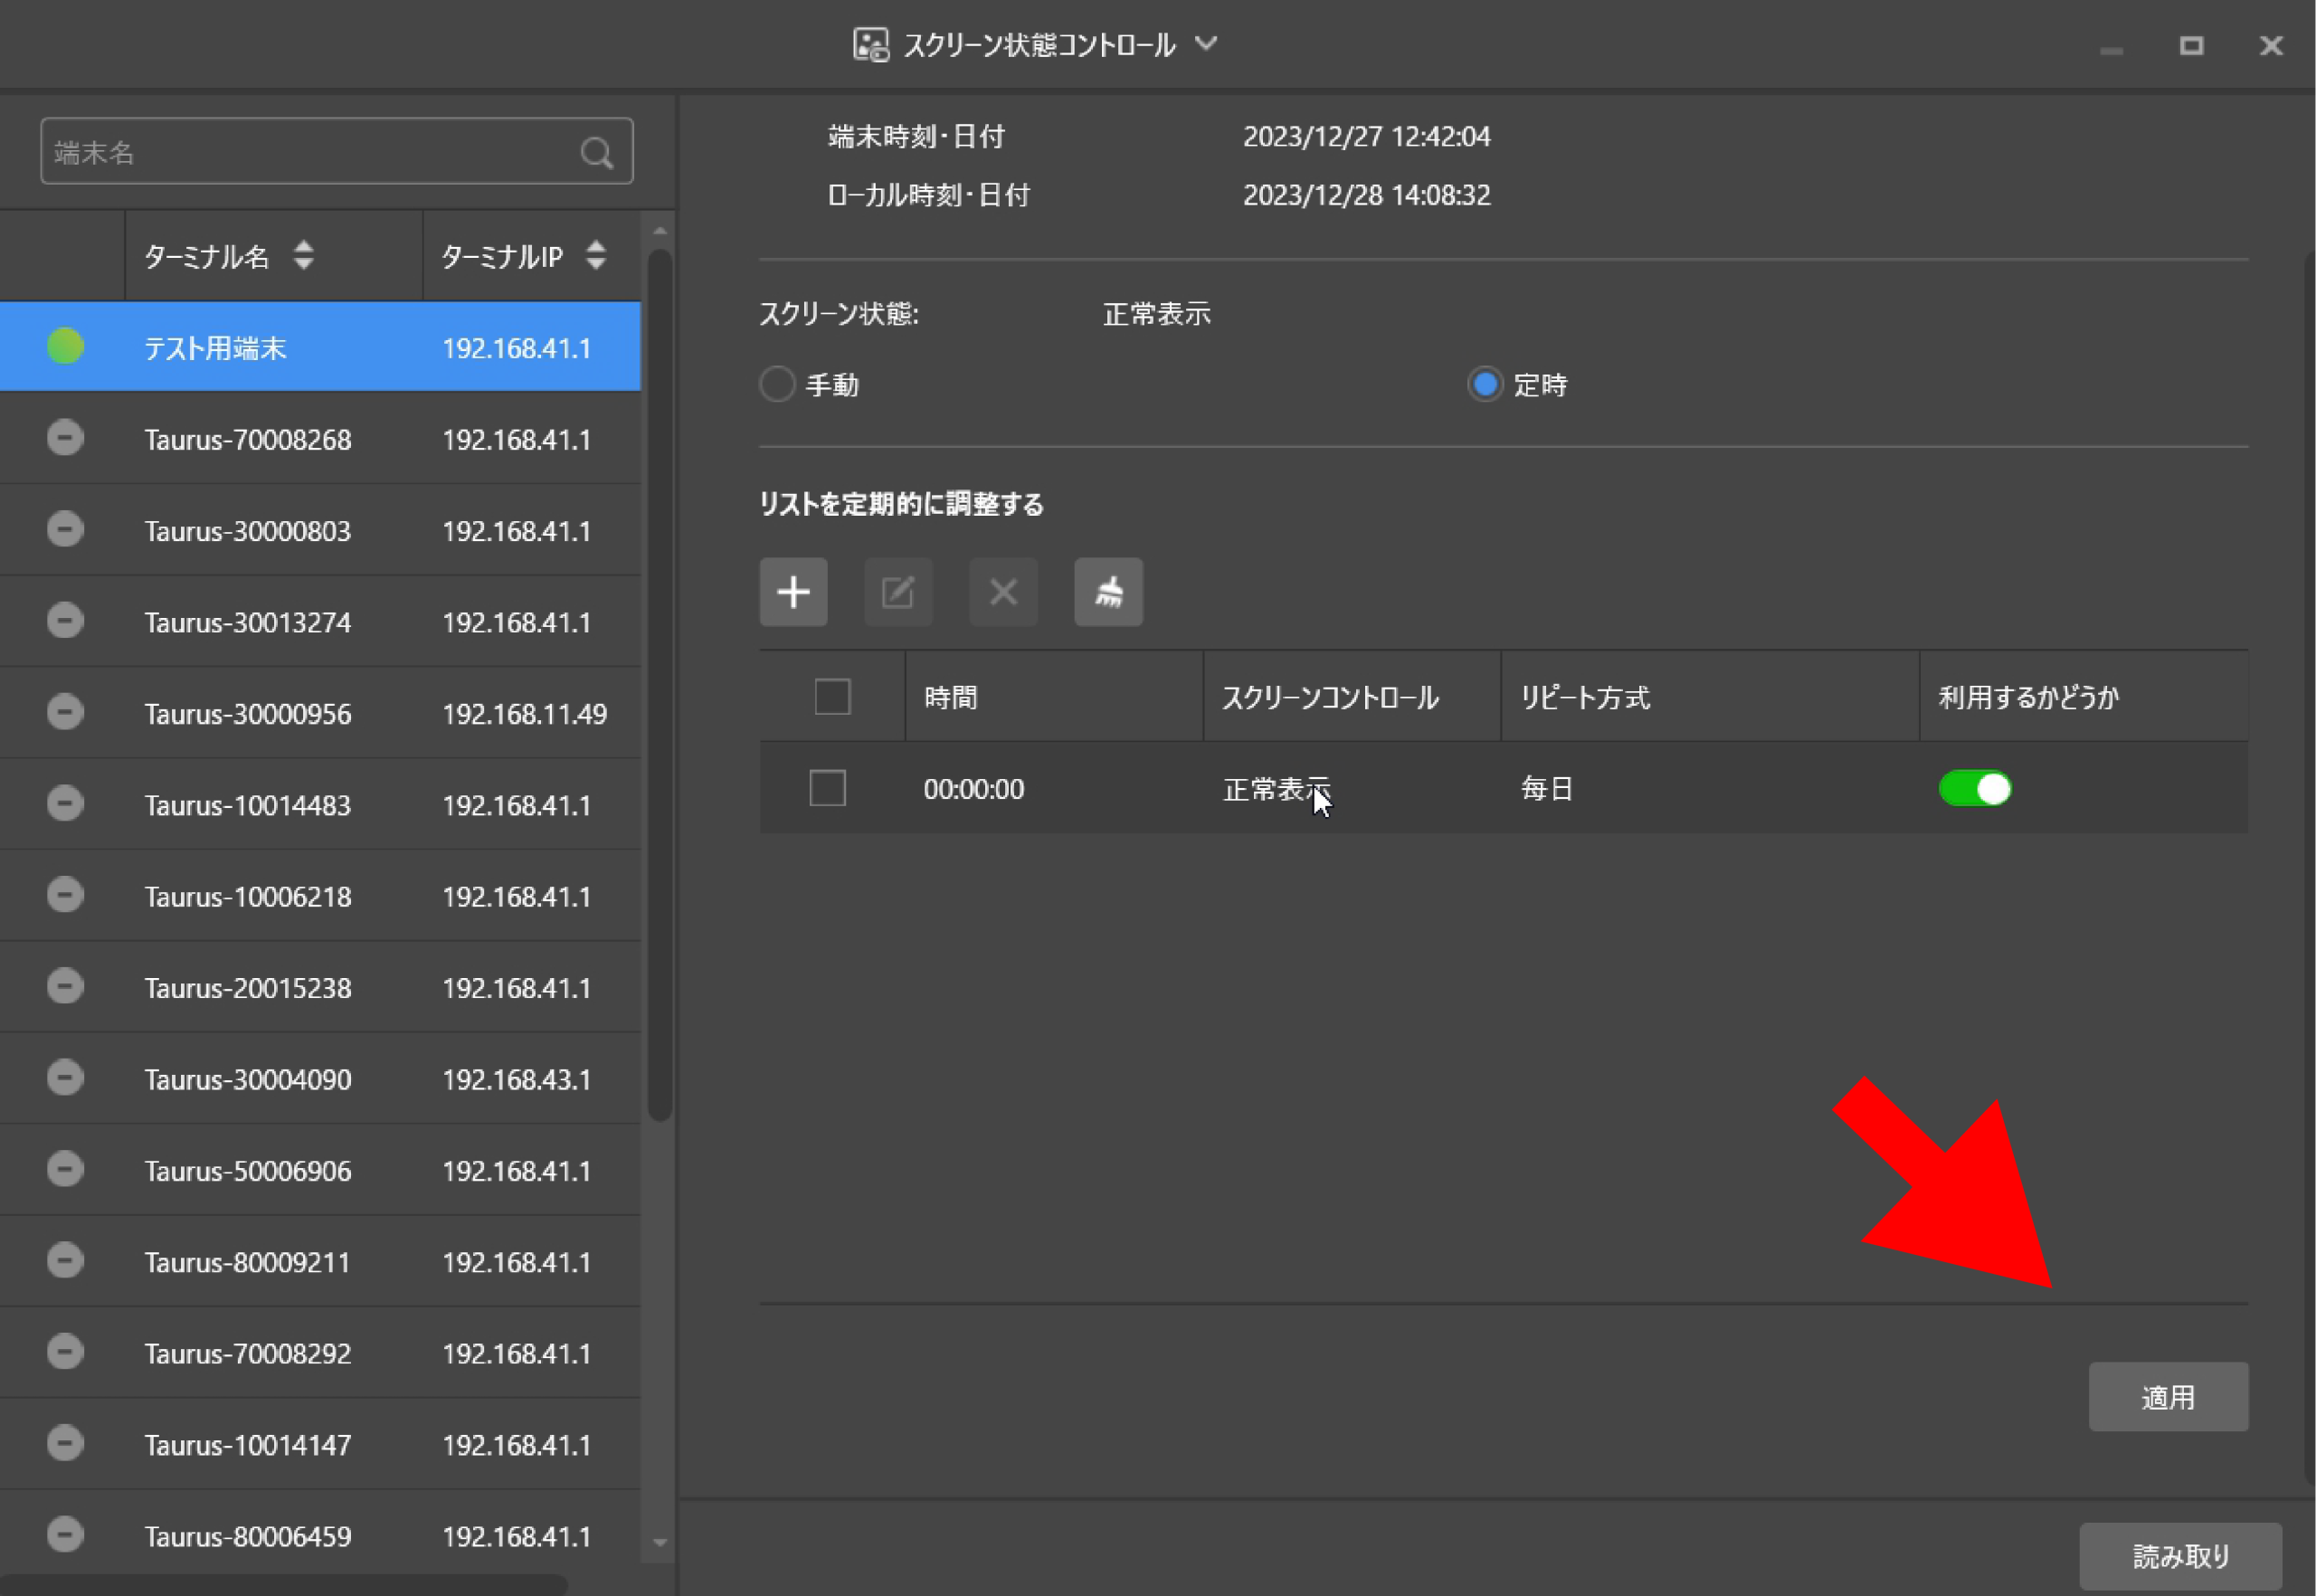The image size is (2316, 1596).
Task: Click green status icon of テスト用端末
Action: tap(65, 347)
